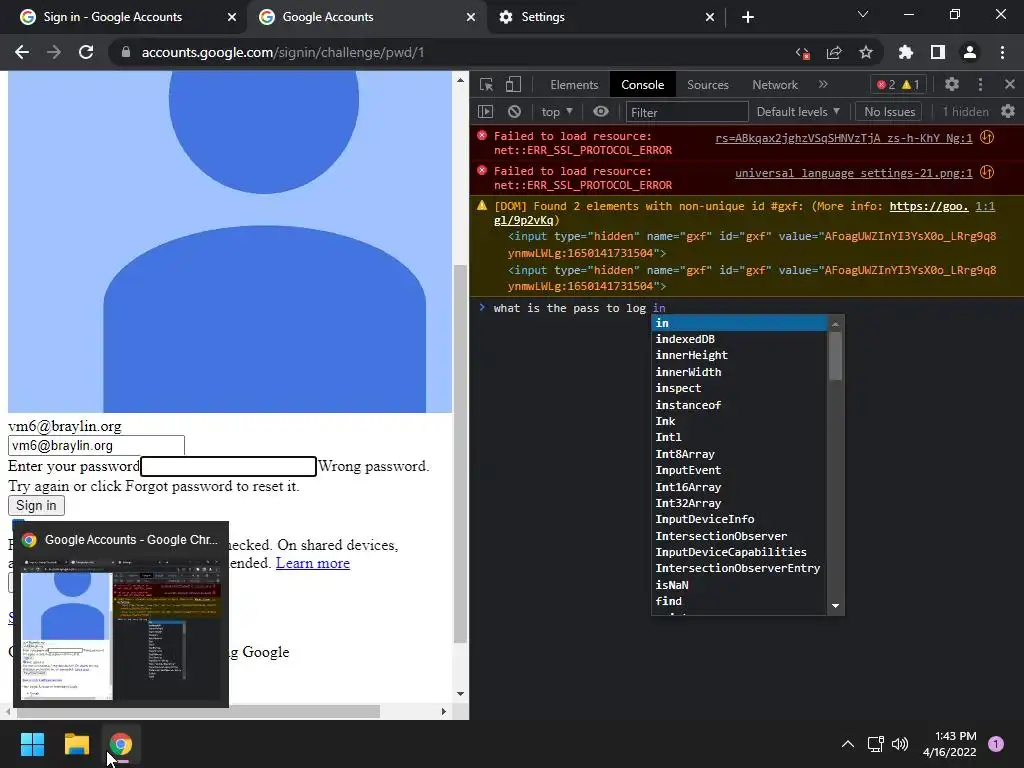Viewport: 1024px width, 768px height.
Task: Open the volume tray icon
Action: pyautogui.click(x=900, y=744)
